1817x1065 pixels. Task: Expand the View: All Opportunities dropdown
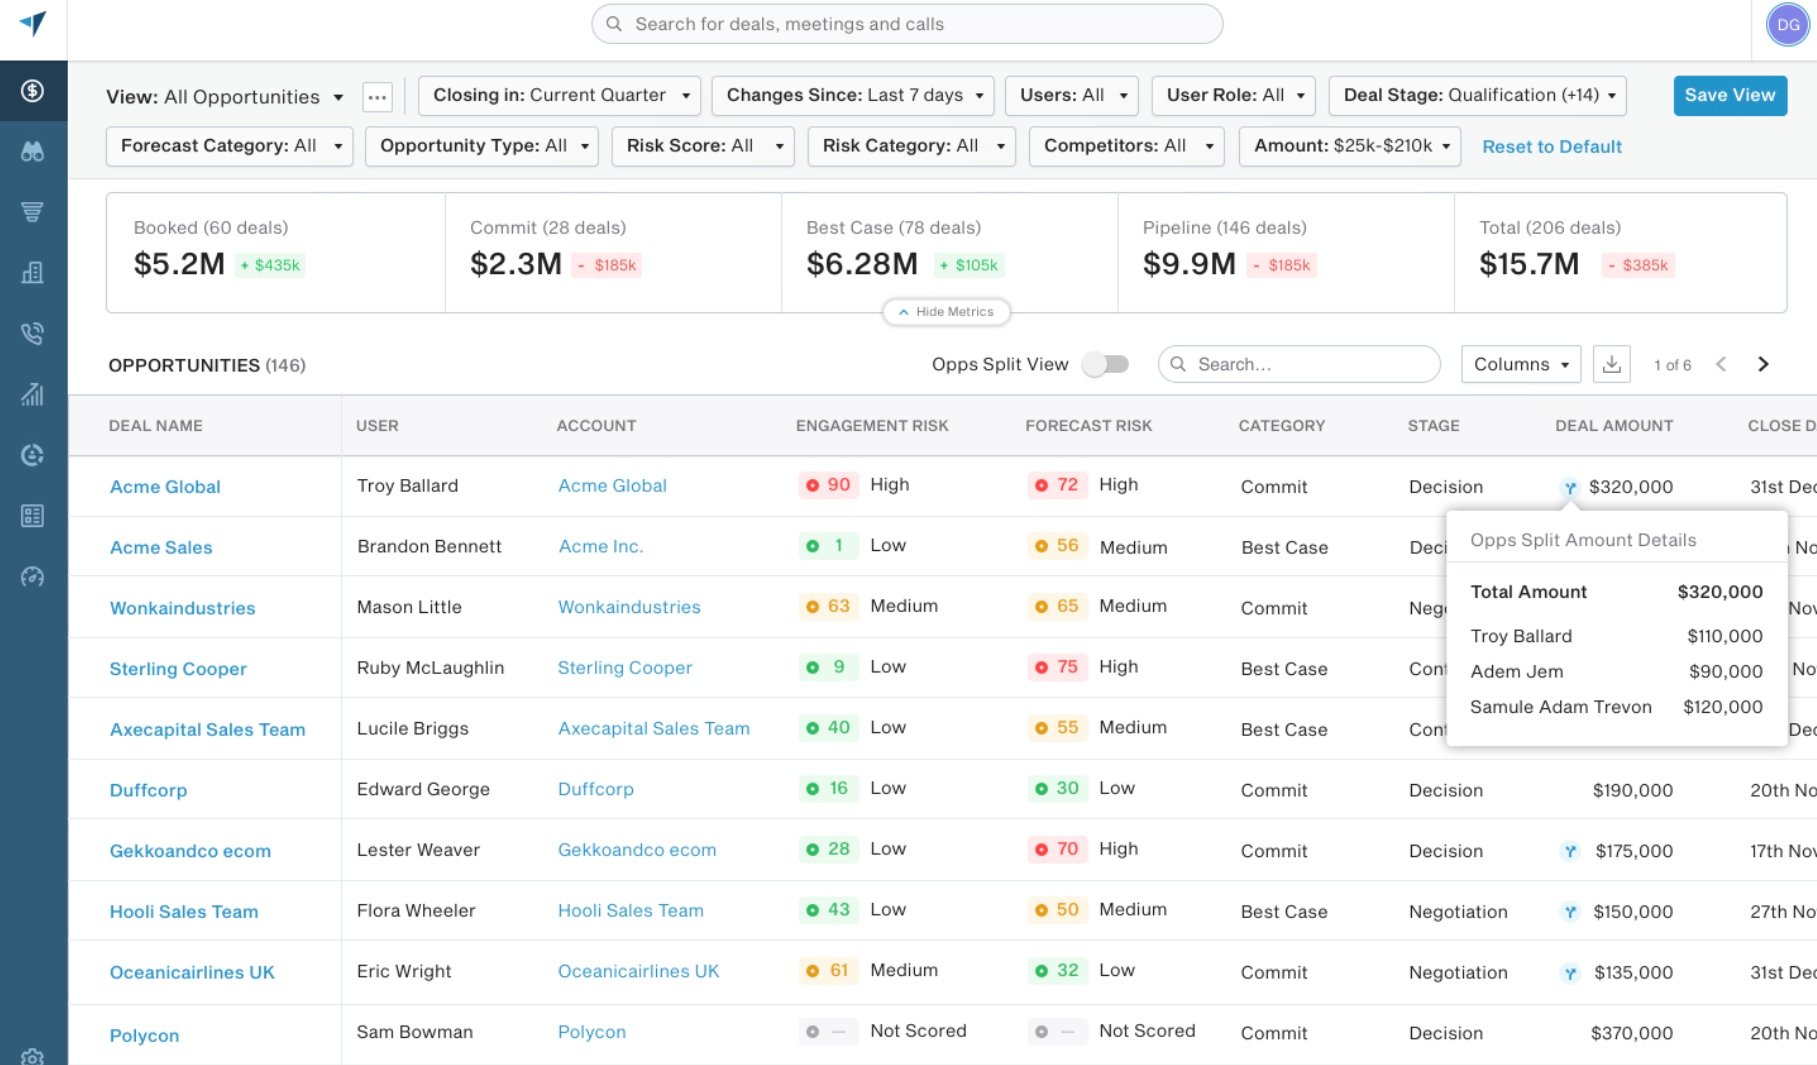coord(225,97)
